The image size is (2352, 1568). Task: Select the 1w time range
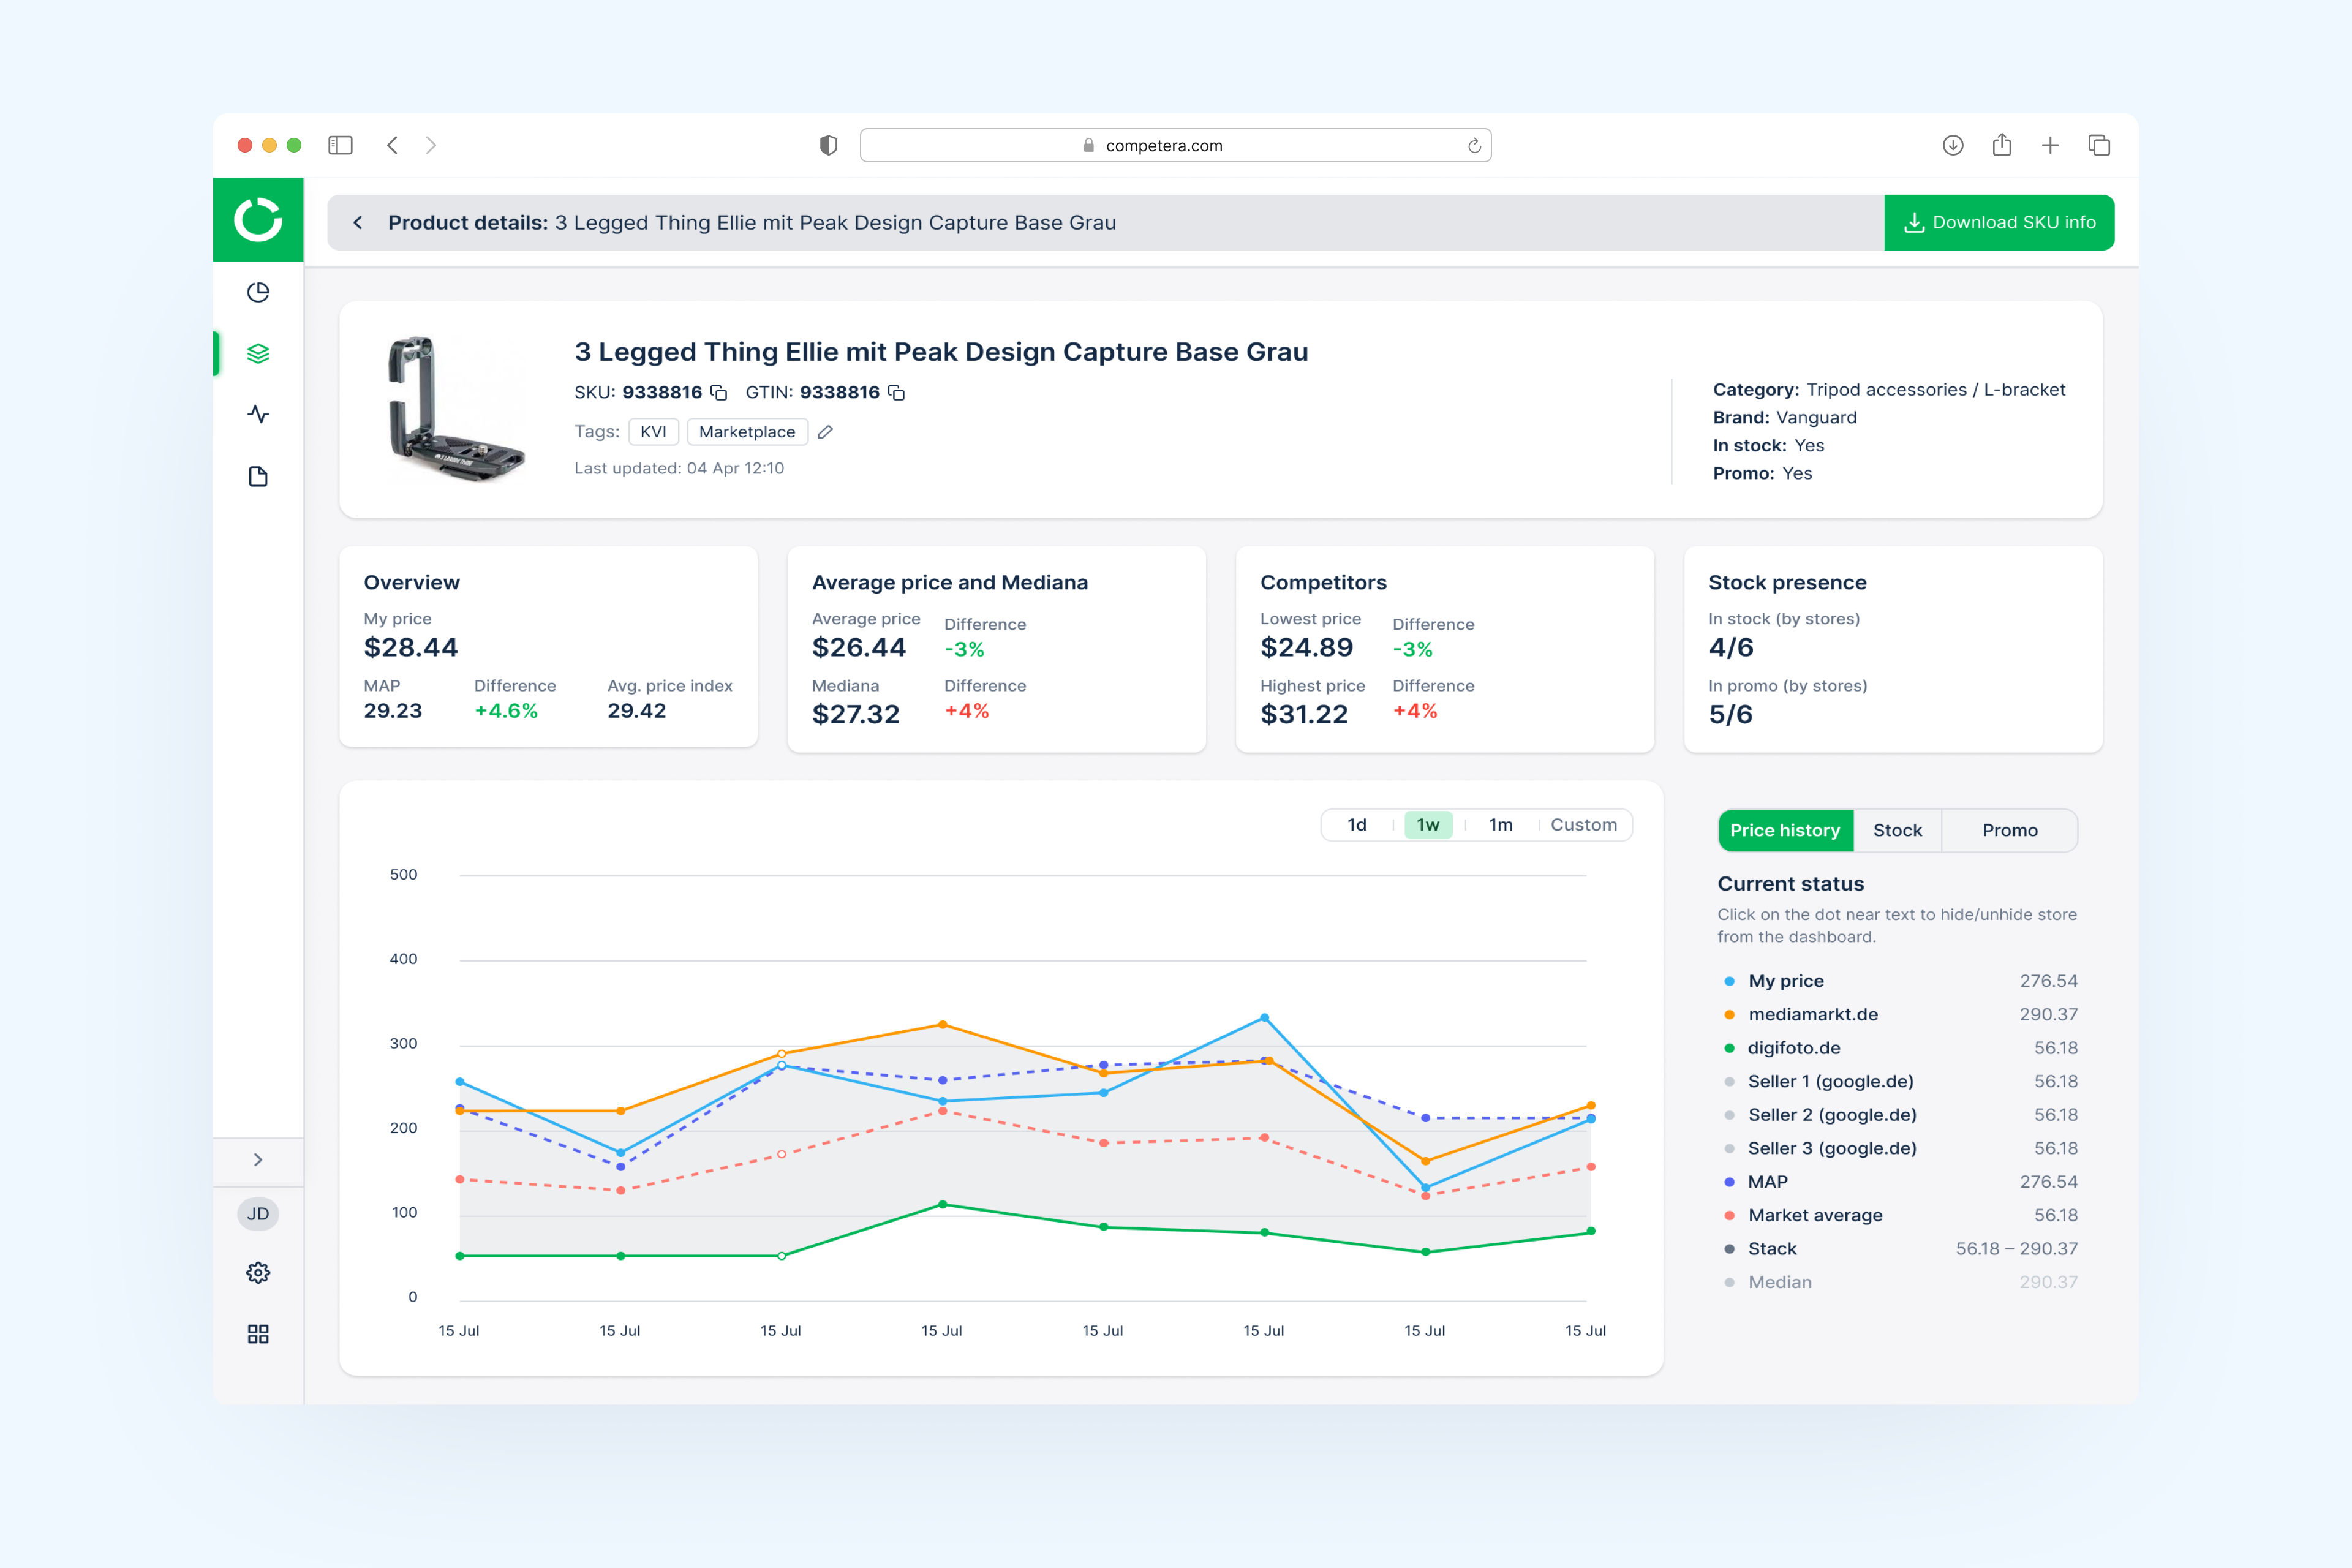(x=1428, y=825)
